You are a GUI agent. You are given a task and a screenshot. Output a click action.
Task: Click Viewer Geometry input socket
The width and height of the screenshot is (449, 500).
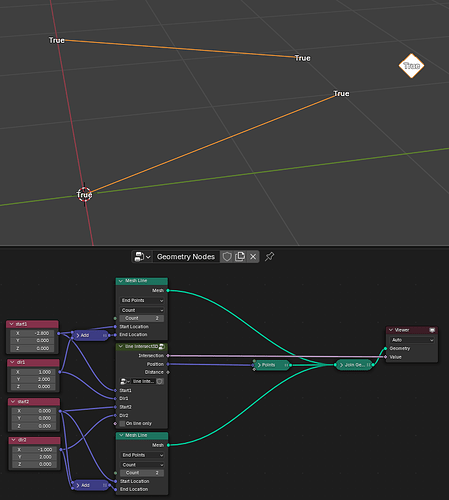[386, 348]
